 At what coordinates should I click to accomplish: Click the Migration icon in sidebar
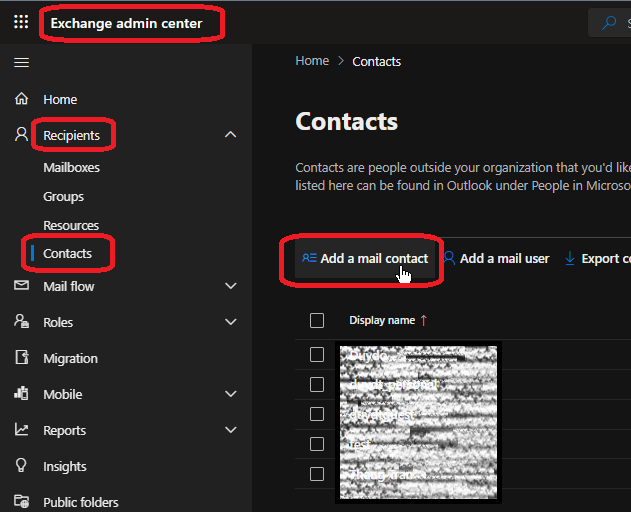[22, 357]
